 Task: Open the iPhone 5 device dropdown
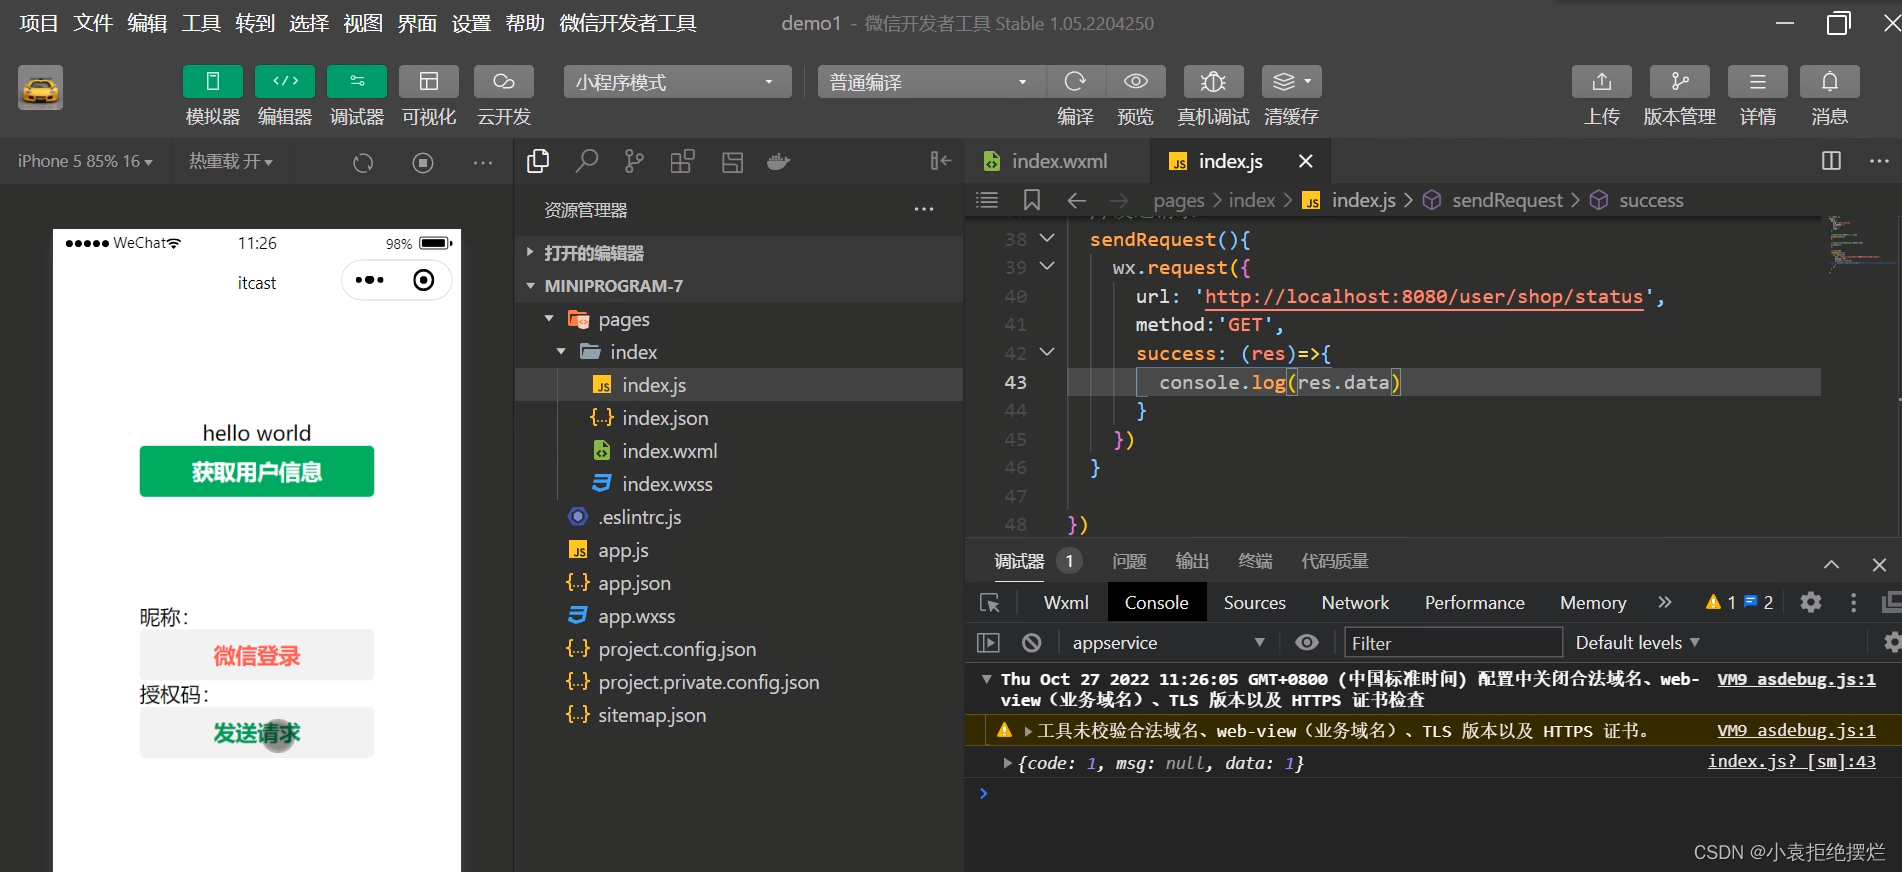click(85, 161)
